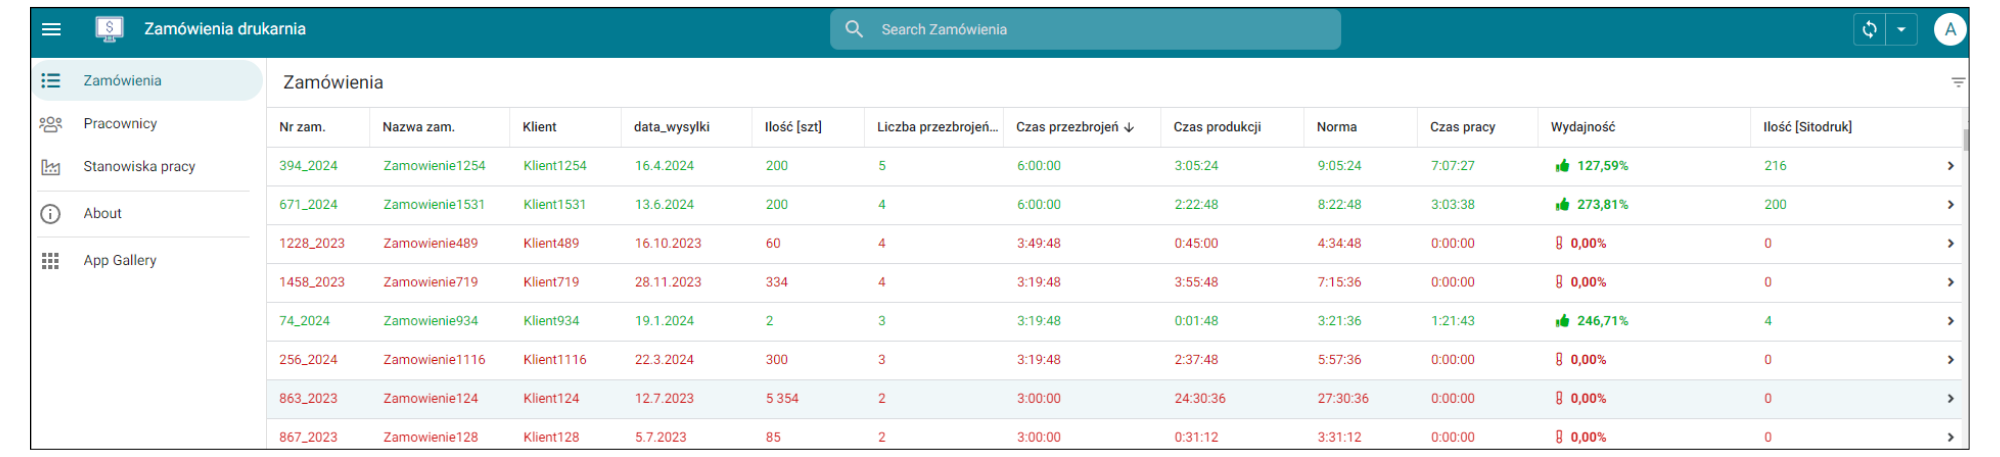
Task: Click the Zamówienia list icon in sidebar
Action: click(x=50, y=80)
